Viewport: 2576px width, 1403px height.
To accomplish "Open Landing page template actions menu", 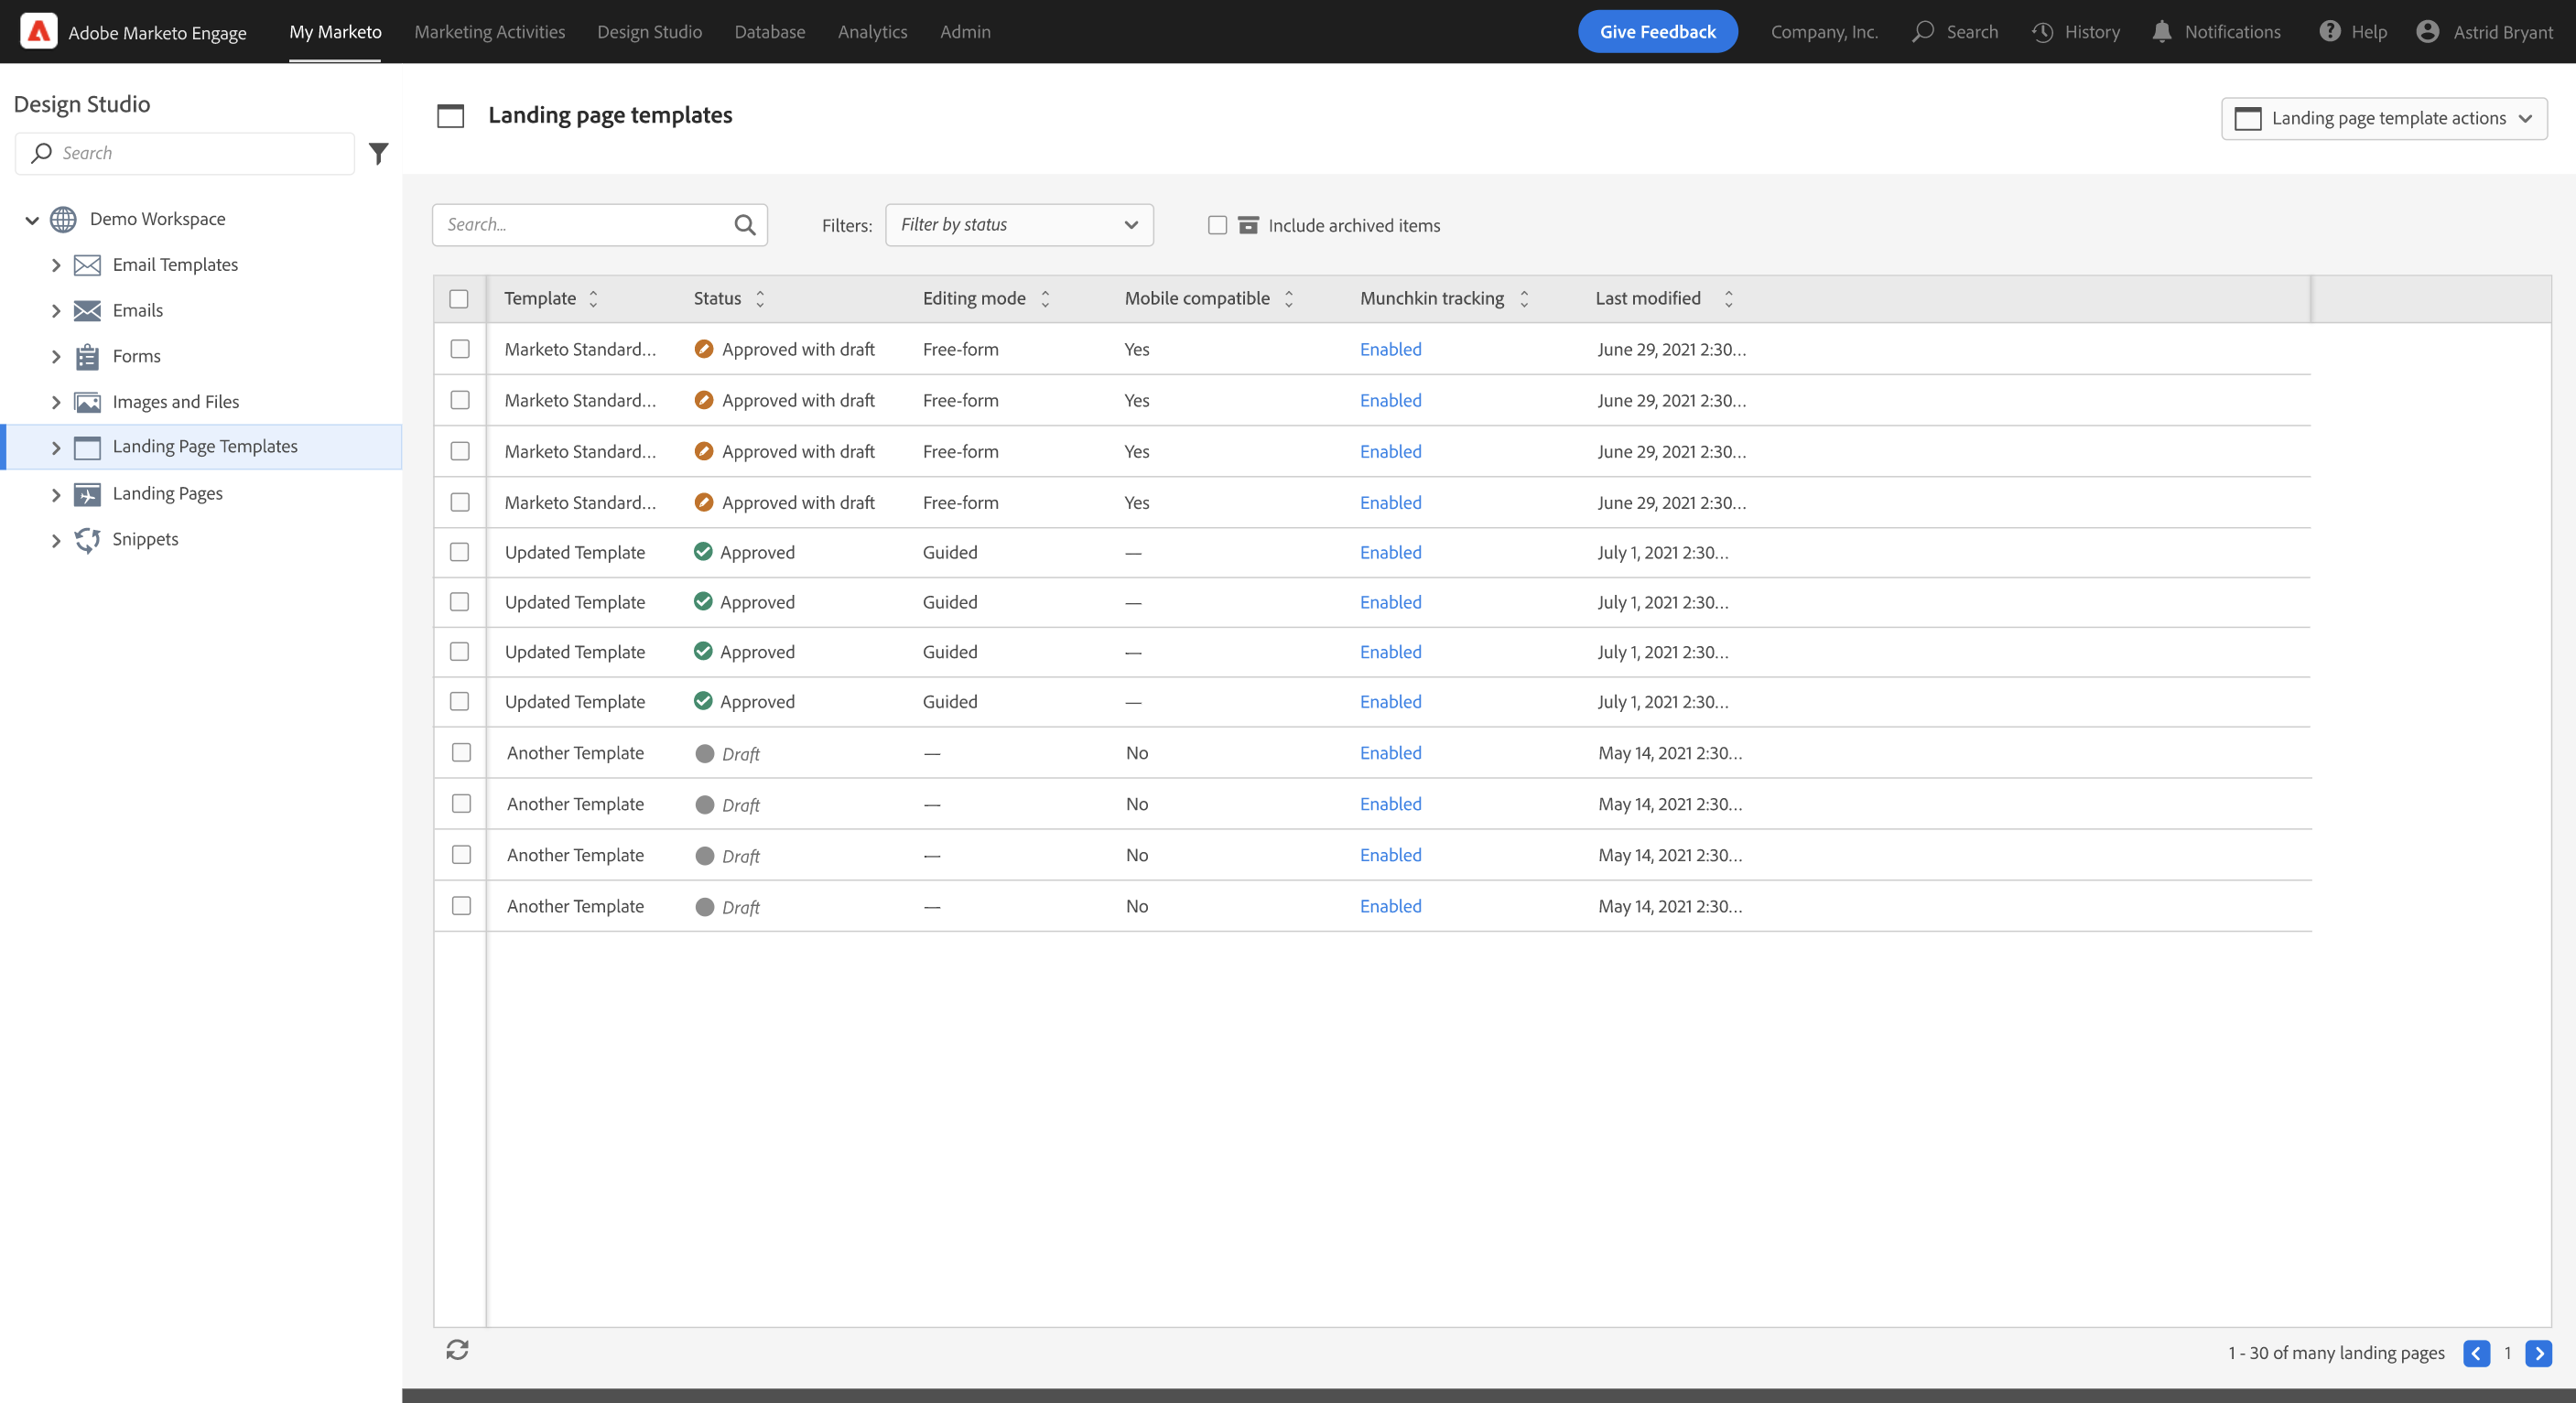I will pos(2385,118).
